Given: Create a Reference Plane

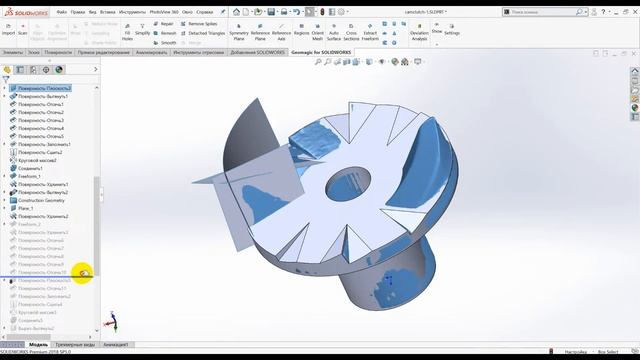Looking at the screenshot, I should pos(260,32).
